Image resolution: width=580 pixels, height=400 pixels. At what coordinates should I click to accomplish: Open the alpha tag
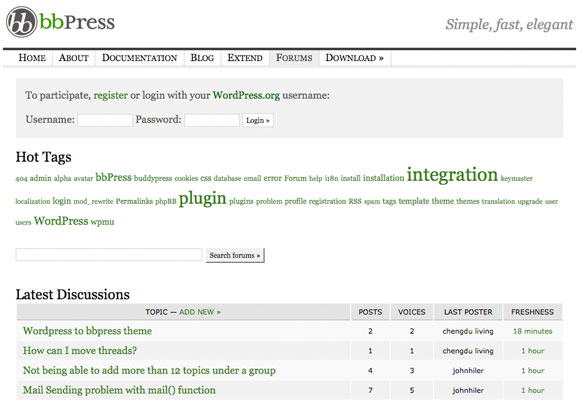pyautogui.click(x=62, y=178)
